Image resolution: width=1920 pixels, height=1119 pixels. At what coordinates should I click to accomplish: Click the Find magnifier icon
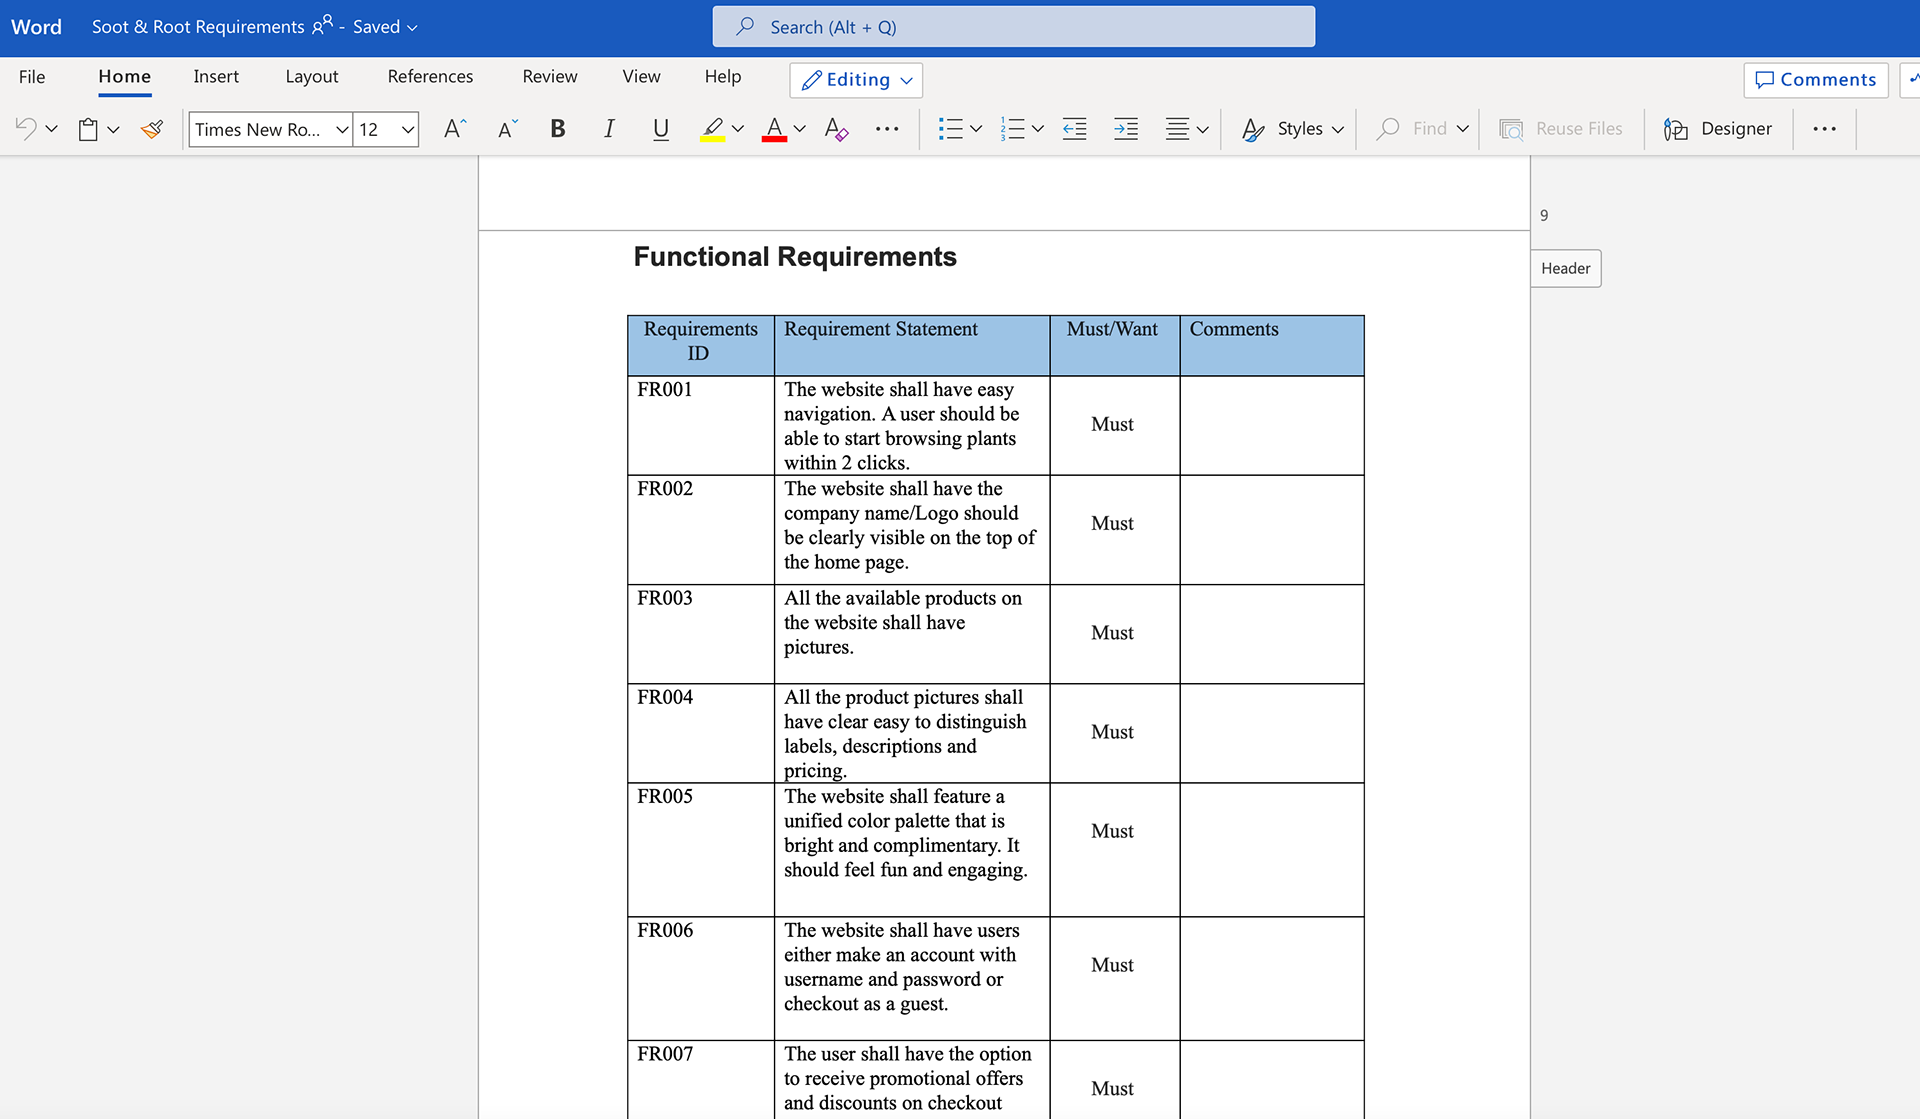point(1387,129)
